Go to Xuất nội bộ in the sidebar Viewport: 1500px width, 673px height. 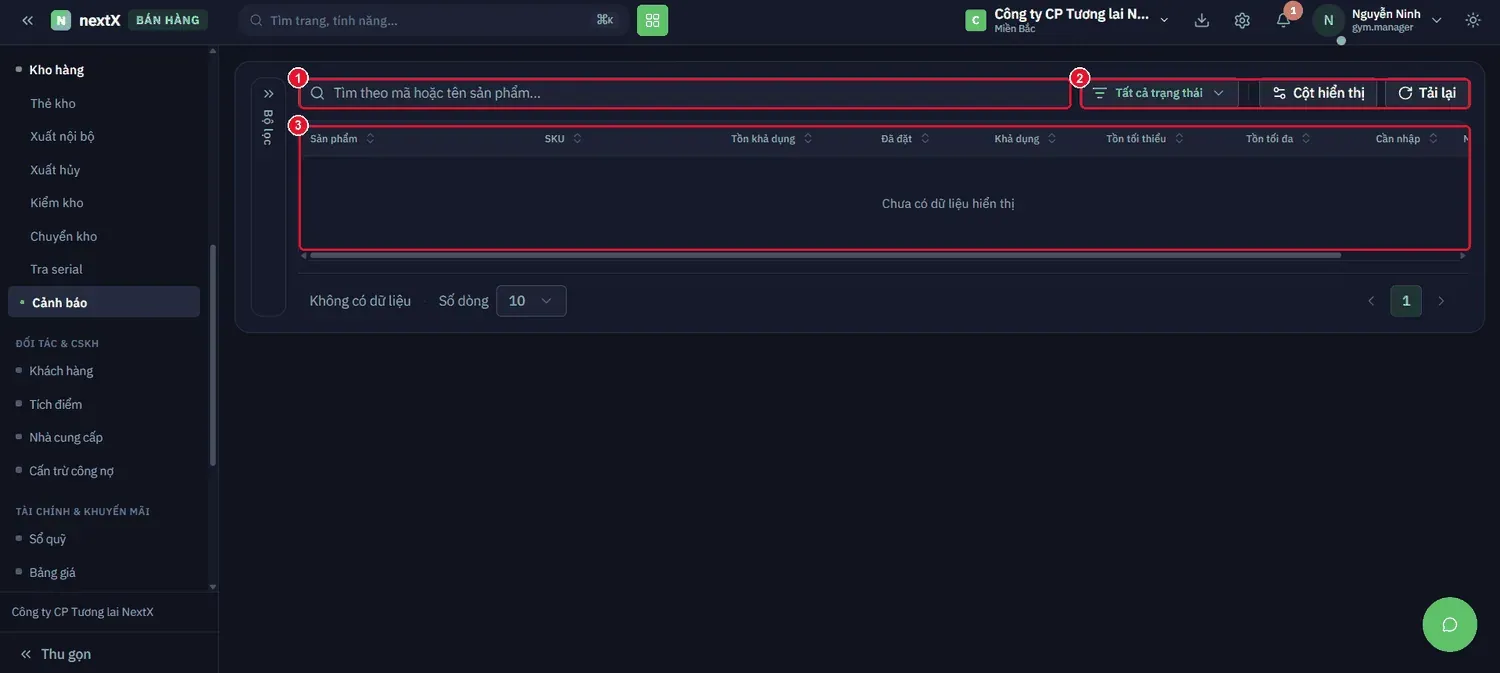point(62,136)
